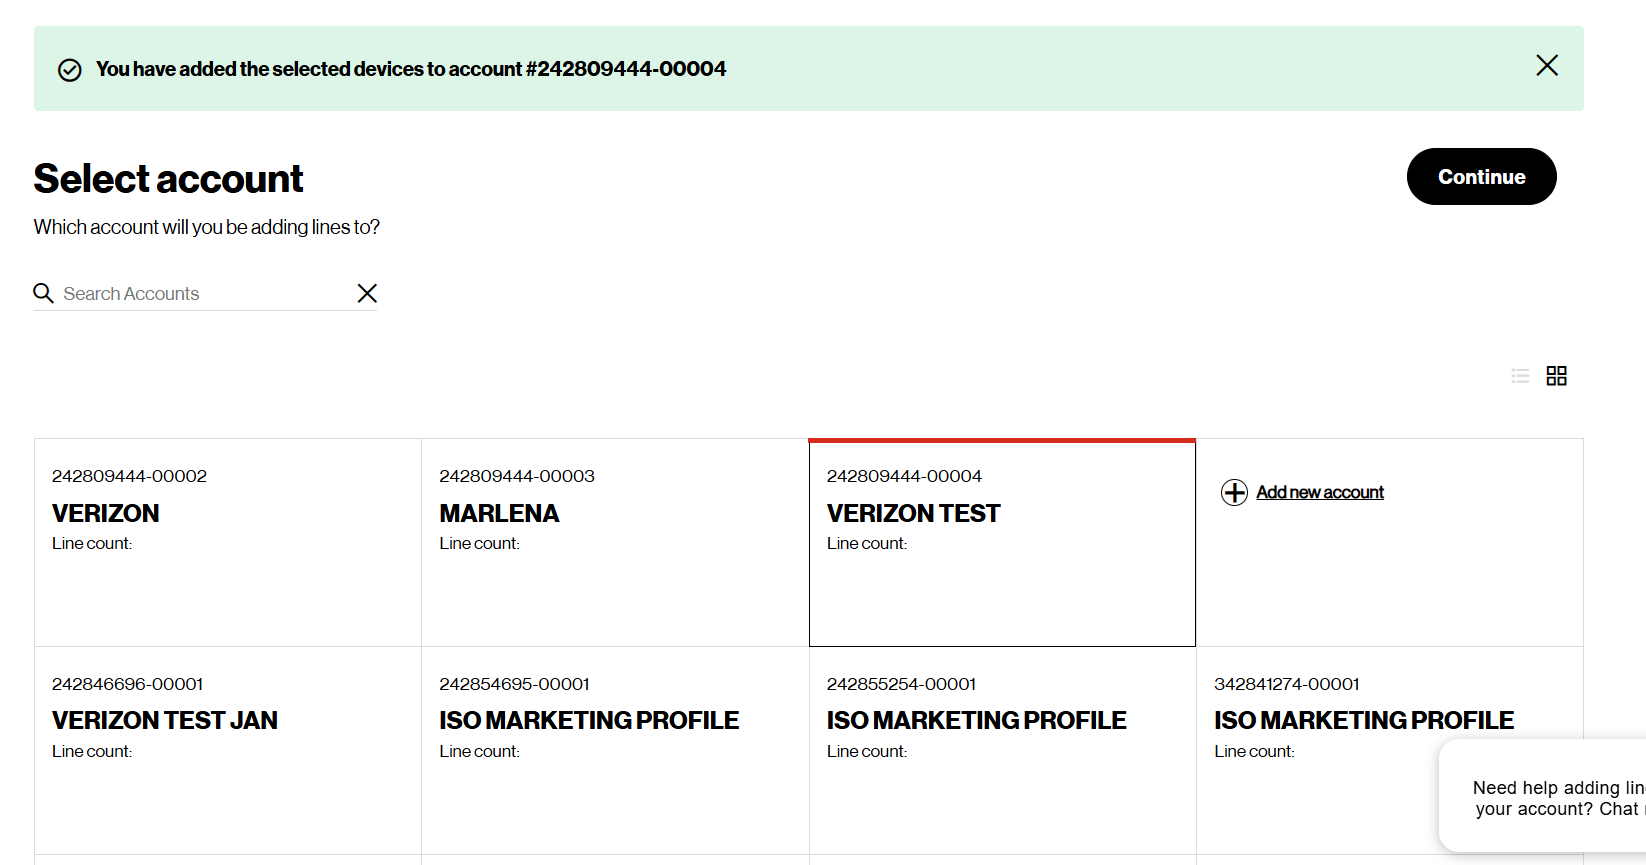Click the account number 242809444-00004 in card
This screenshot has width=1646, height=865.
[x=904, y=476]
